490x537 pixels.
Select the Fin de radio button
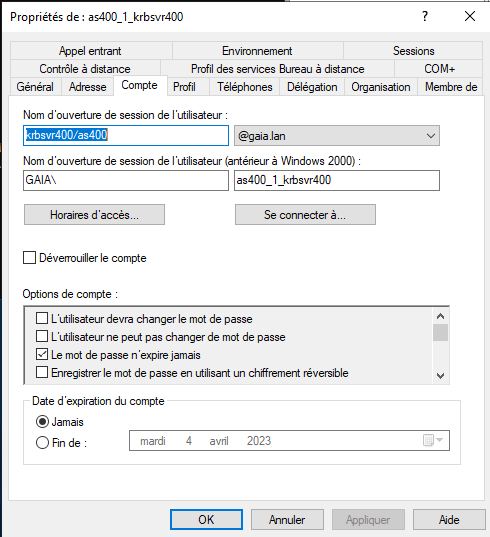(42, 442)
